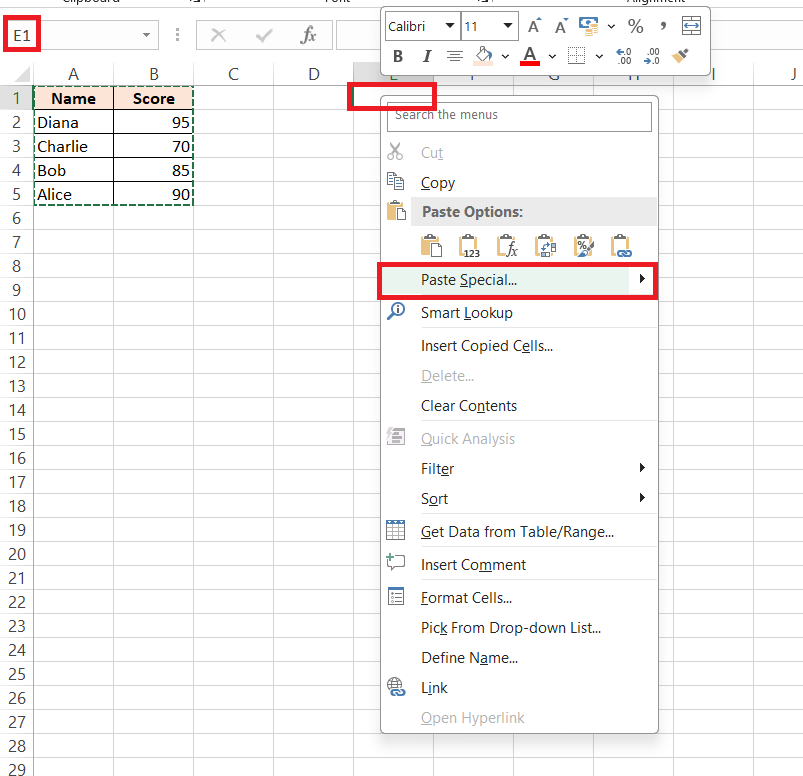
Task: Click Decrease Font Size icon
Action: coord(561,26)
